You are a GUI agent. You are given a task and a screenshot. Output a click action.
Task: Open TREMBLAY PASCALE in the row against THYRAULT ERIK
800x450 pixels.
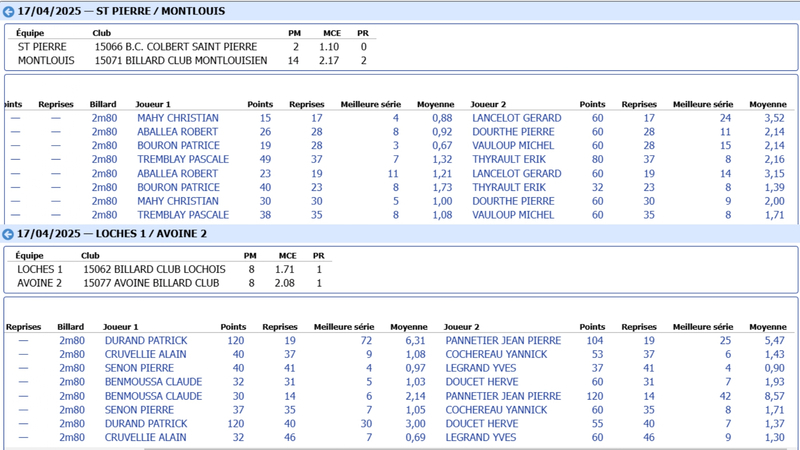(183, 159)
